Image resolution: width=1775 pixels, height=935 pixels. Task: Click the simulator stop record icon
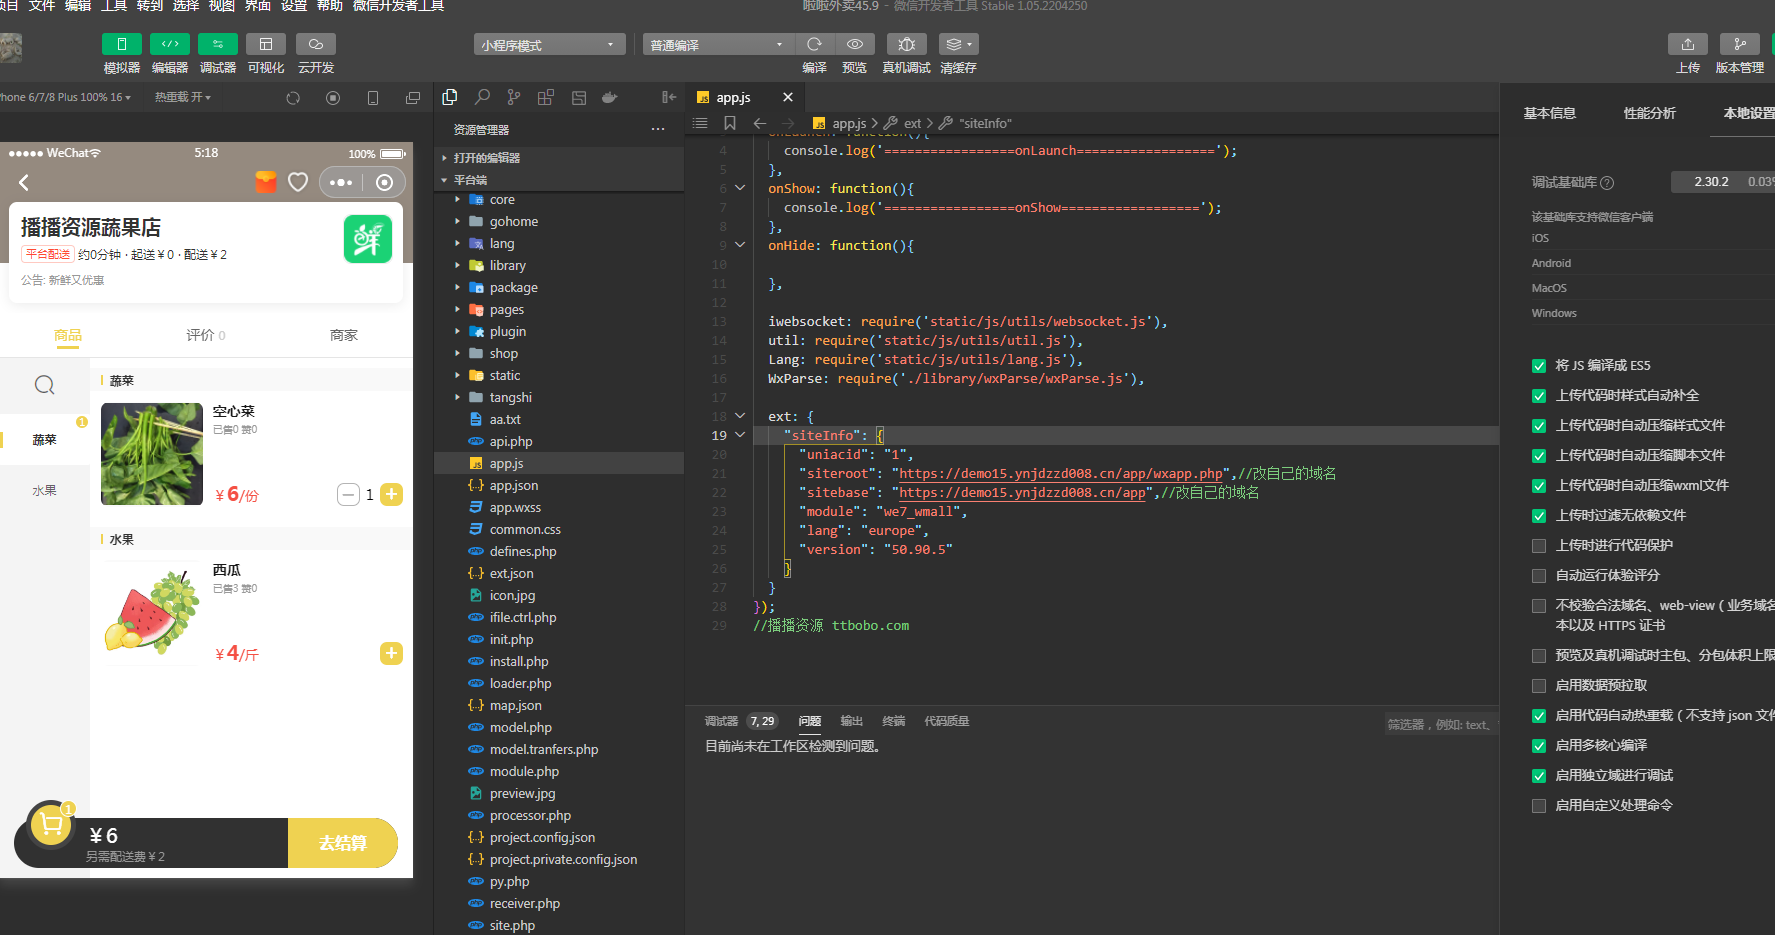click(333, 98)
